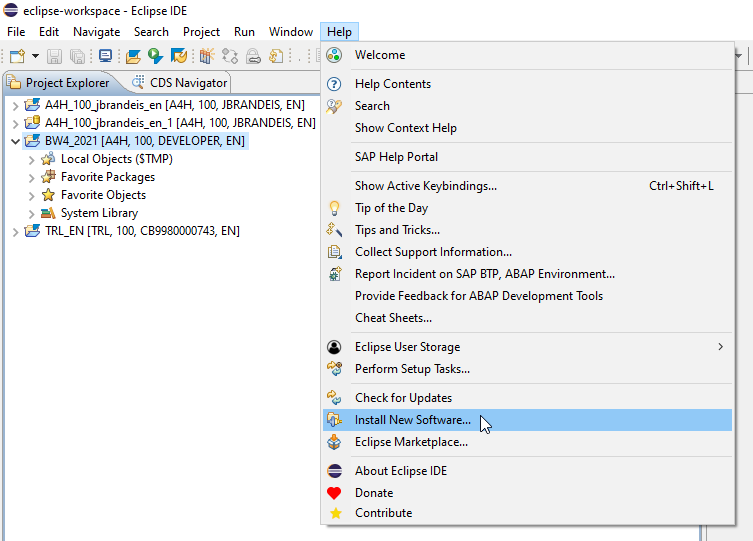Expand Local Objects ($TMP) node
This screenshot has height=541, width=753.
click(x=31, y=160)
